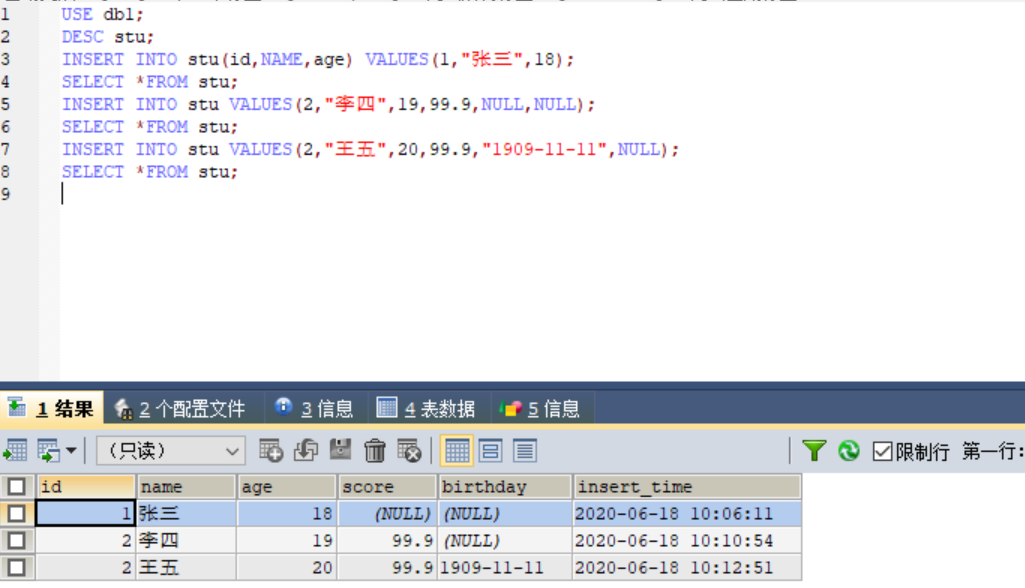Select the age cell showing 20
Image resolution: width=1025 pixels, height=588 pixels.
pyautogui.click(x=287, y=567)
